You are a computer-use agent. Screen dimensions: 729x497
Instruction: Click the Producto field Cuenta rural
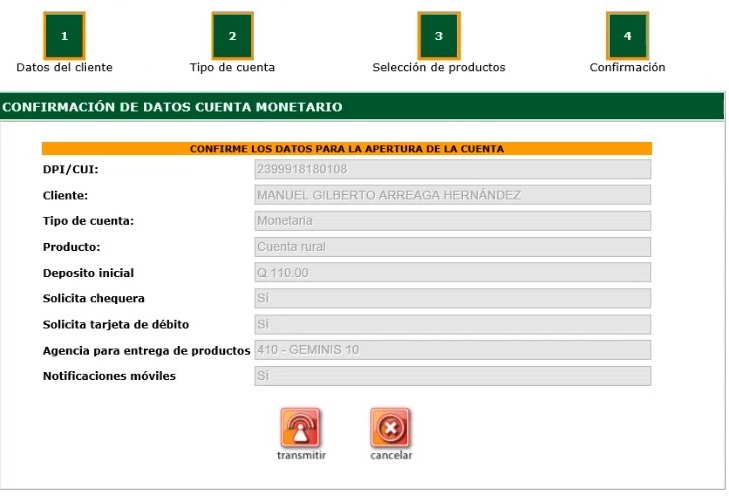click(x=452, y=247)
